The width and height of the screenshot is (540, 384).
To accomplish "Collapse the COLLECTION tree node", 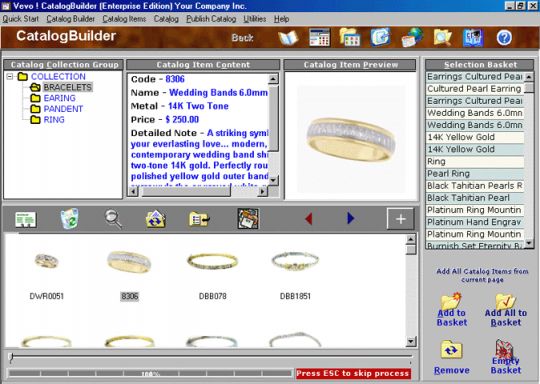I will (10, 76).
